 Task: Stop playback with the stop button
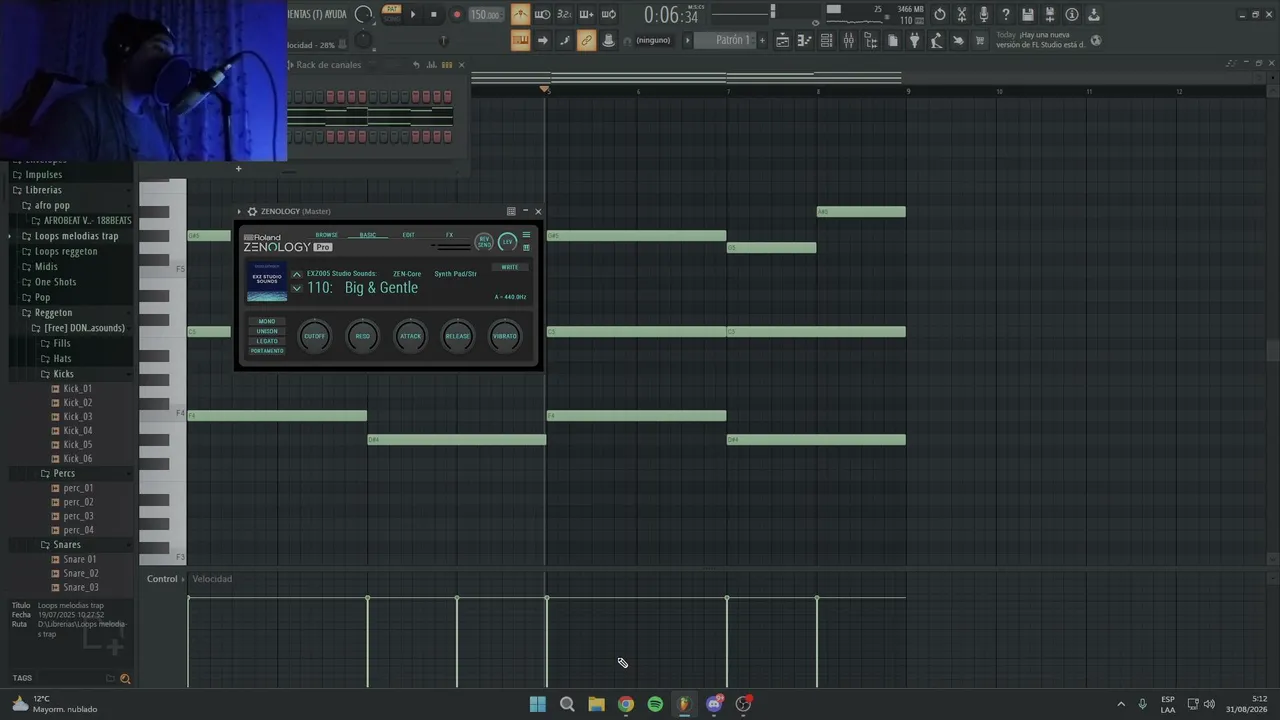(x=434, y=14)
